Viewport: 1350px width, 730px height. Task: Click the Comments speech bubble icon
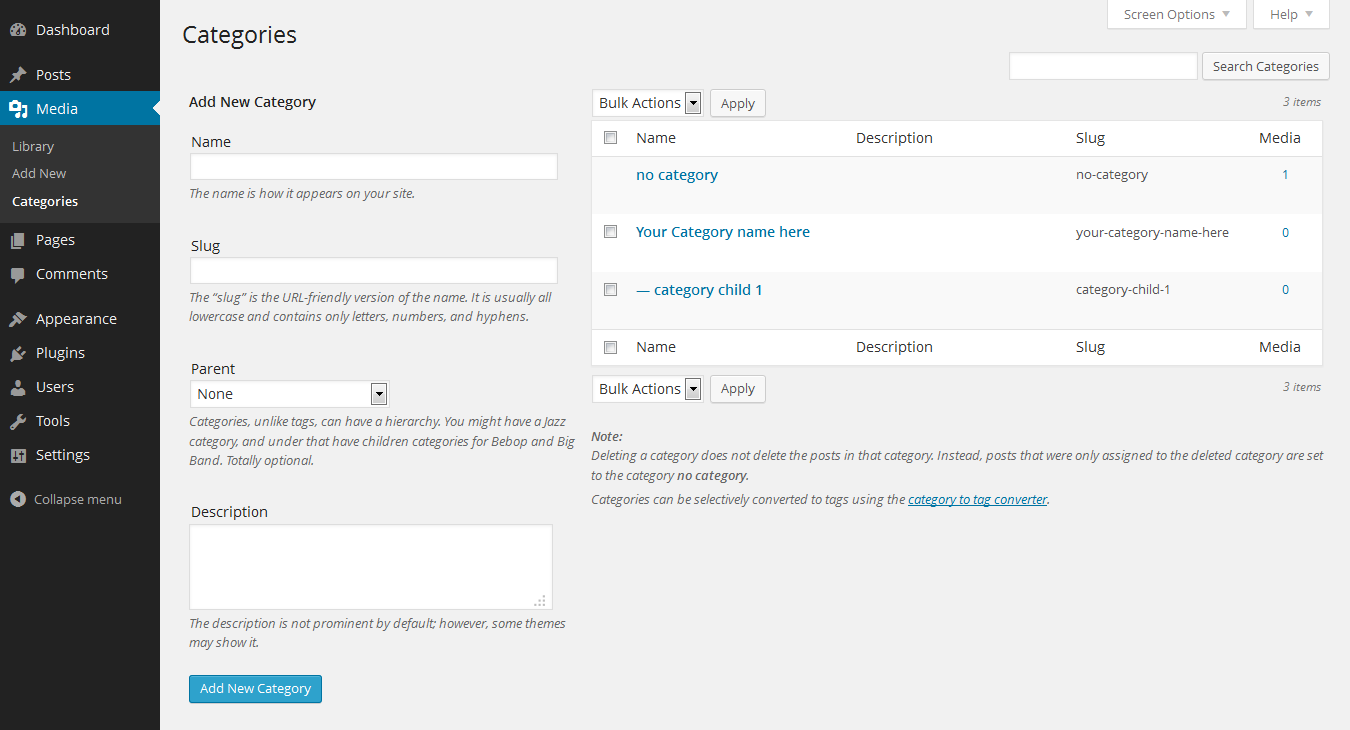coord(18,274)
